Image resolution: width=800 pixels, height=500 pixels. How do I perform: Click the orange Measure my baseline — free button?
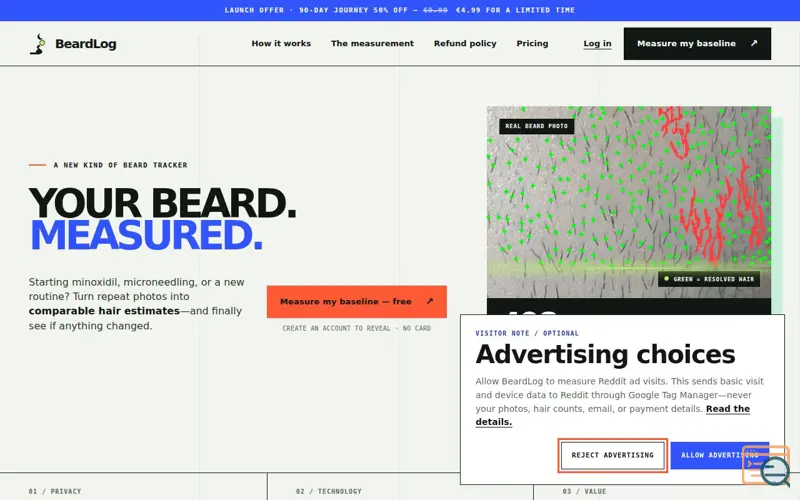(x=357, y=302)
